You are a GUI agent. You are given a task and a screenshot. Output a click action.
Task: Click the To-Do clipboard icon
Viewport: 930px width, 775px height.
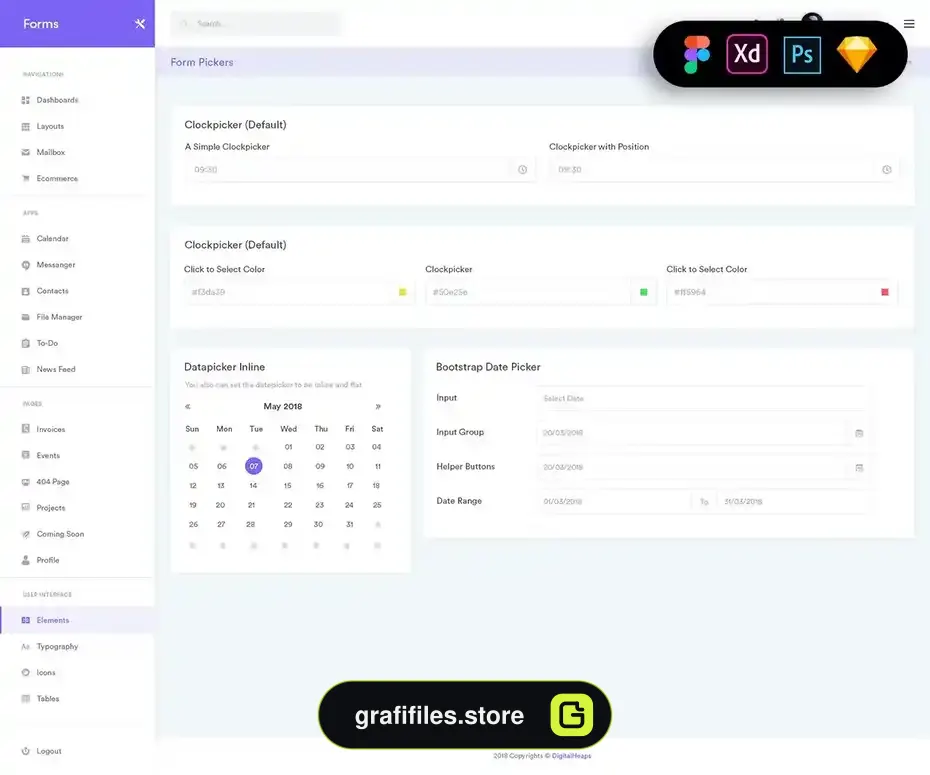point(26,343)
